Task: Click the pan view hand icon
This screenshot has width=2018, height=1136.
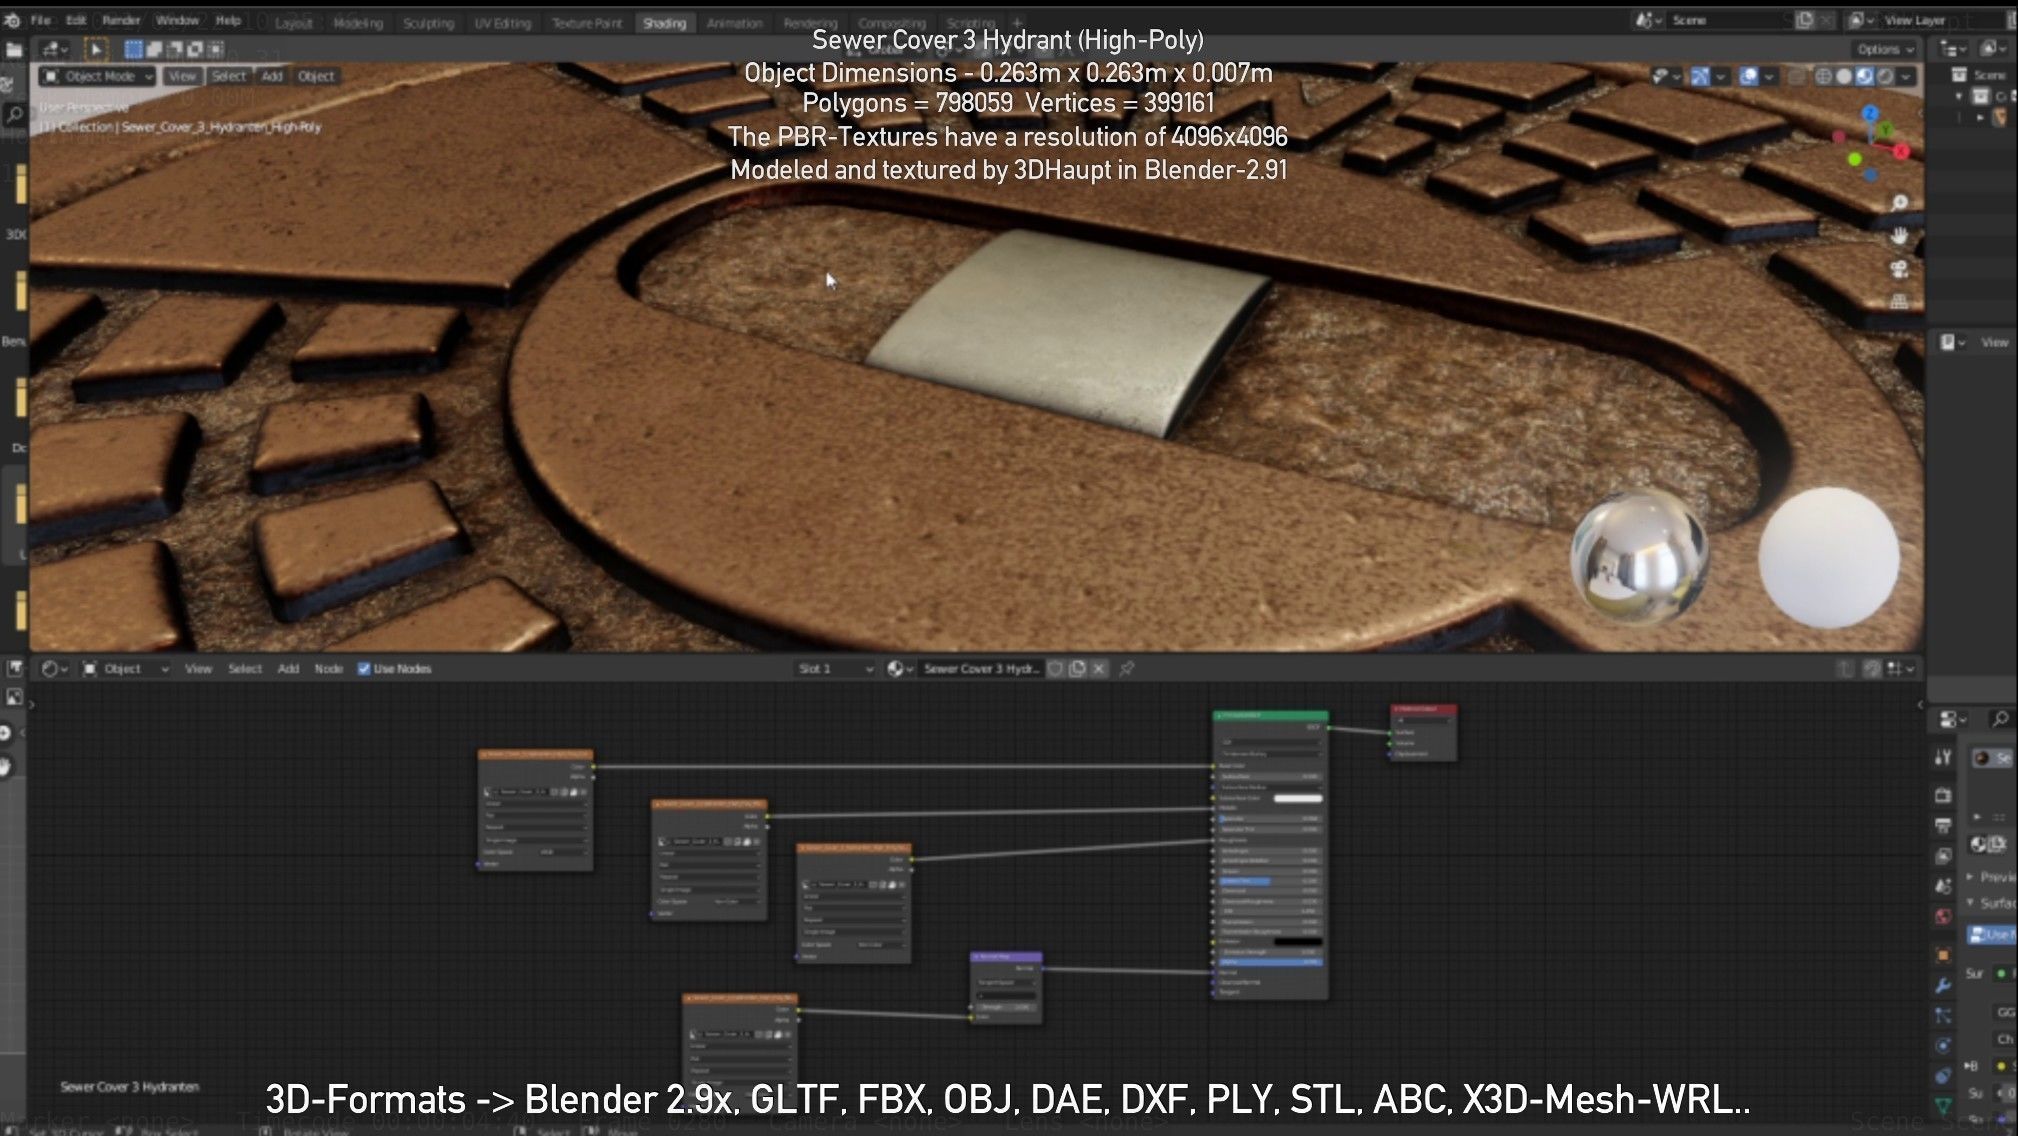Action: (x=1899, y=236)
